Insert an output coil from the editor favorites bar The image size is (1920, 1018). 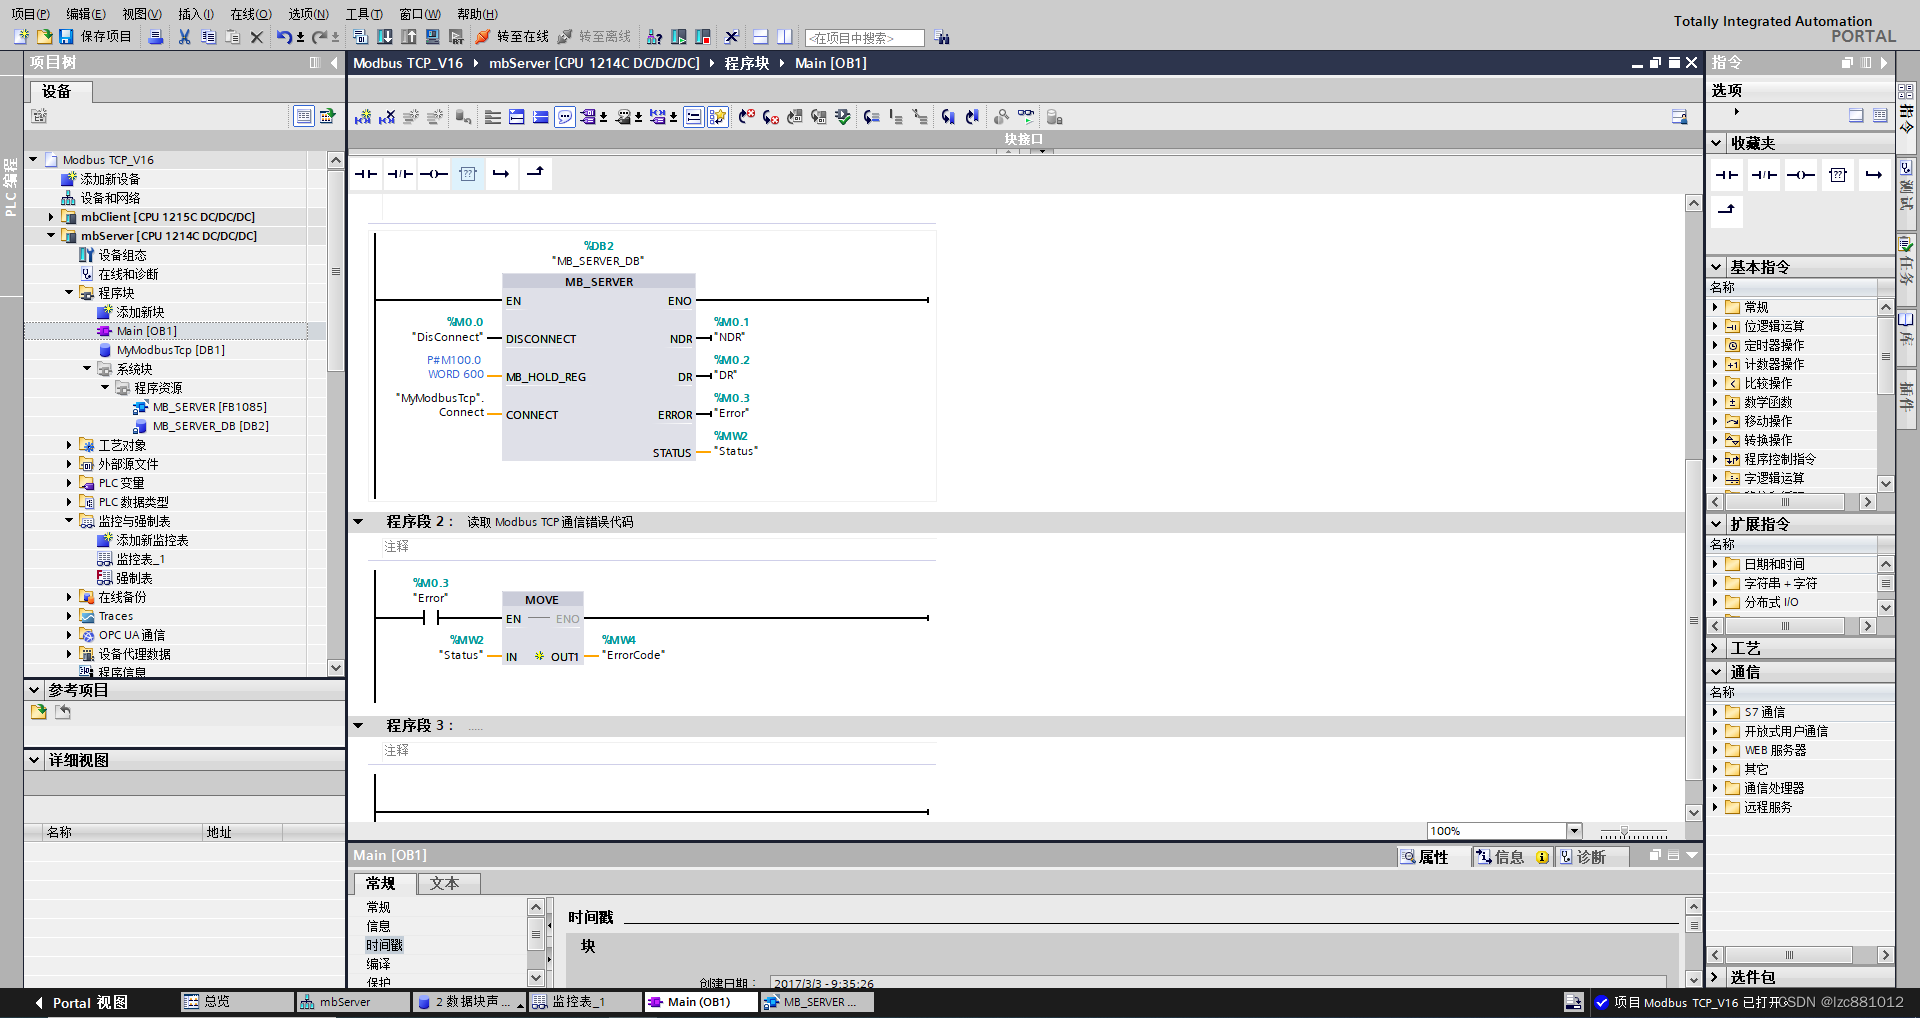coord(434,174)
